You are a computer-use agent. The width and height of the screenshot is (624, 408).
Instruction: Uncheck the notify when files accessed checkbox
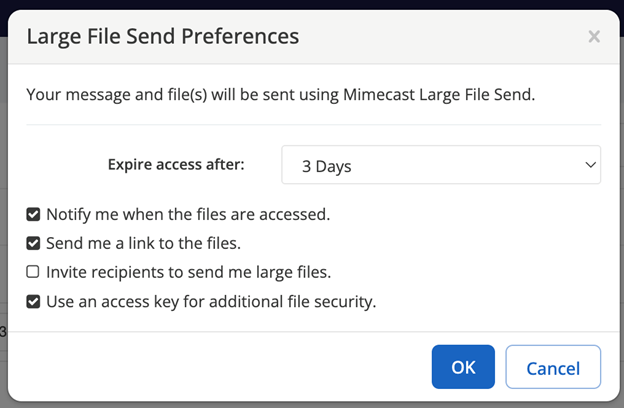pos(33,214)
